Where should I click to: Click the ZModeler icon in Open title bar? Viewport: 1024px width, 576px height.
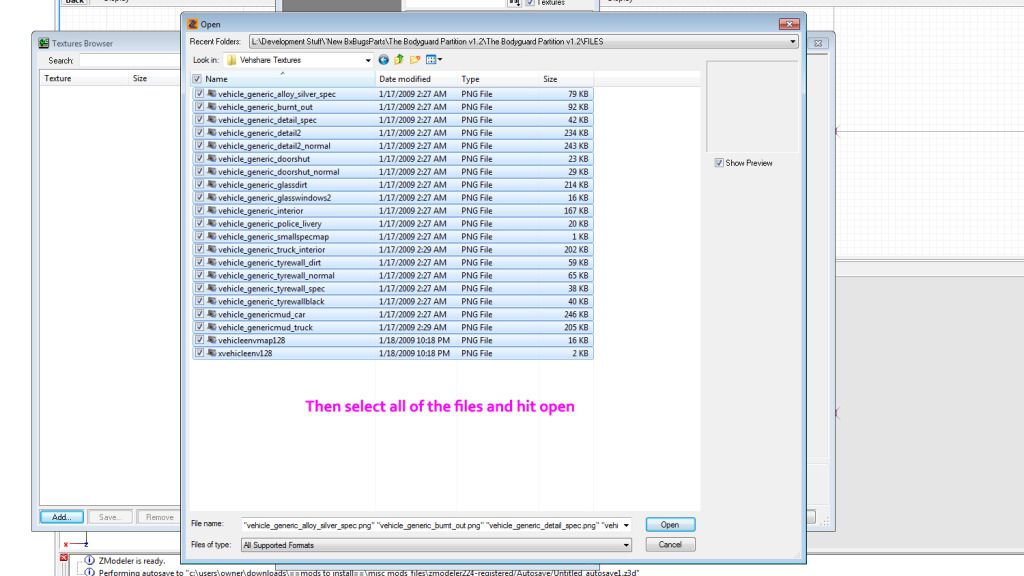(x=193, y=24)
